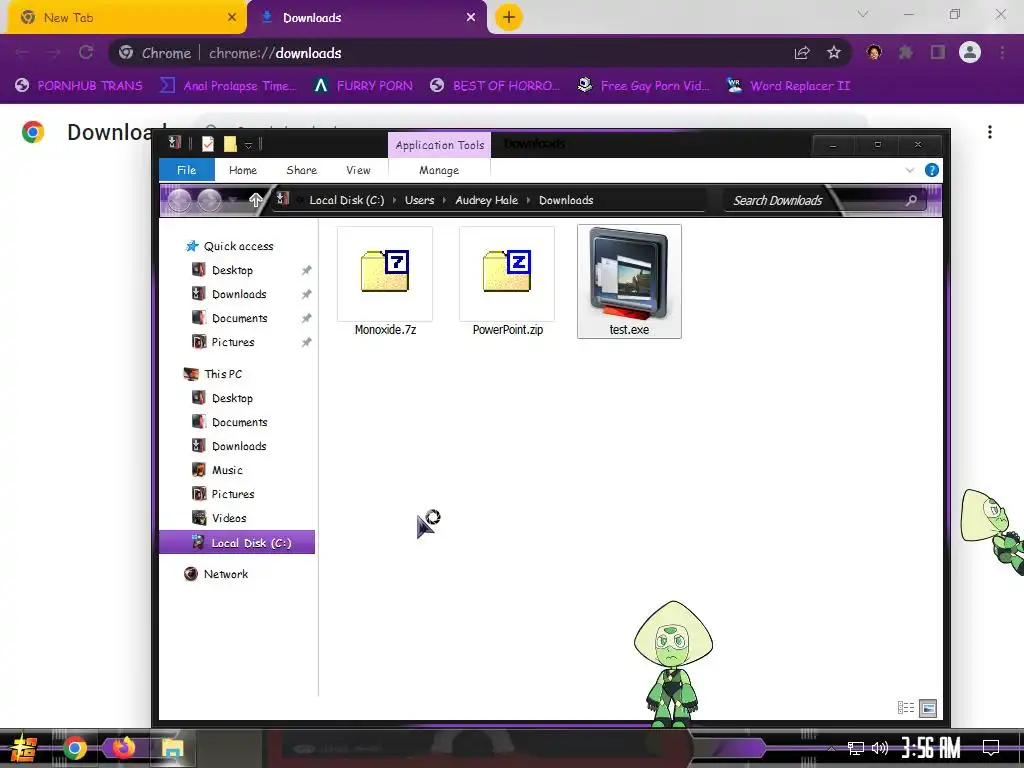
Task: Go up one folder level
Action: tap(256, 200)
